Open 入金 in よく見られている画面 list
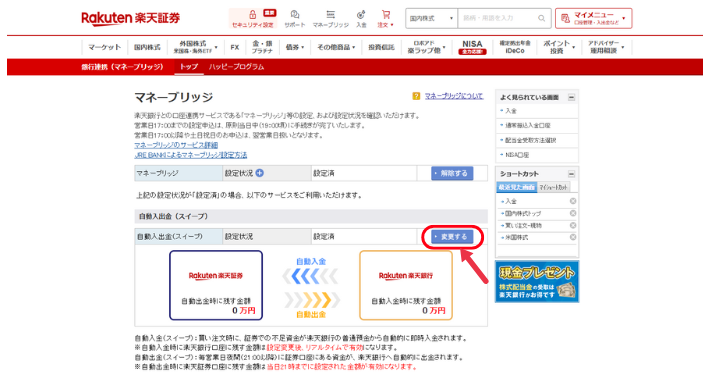710x380 pixels. point(511,111)
